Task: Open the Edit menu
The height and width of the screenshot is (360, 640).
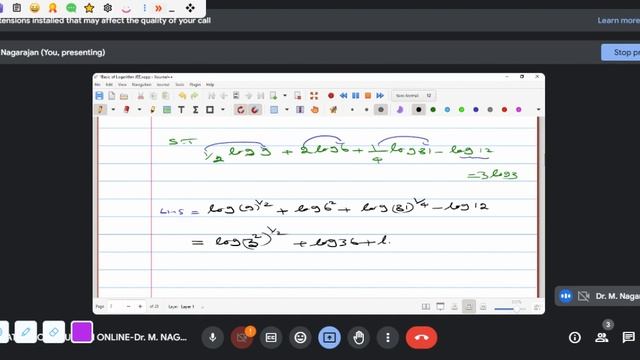Action: pos(109,84)
